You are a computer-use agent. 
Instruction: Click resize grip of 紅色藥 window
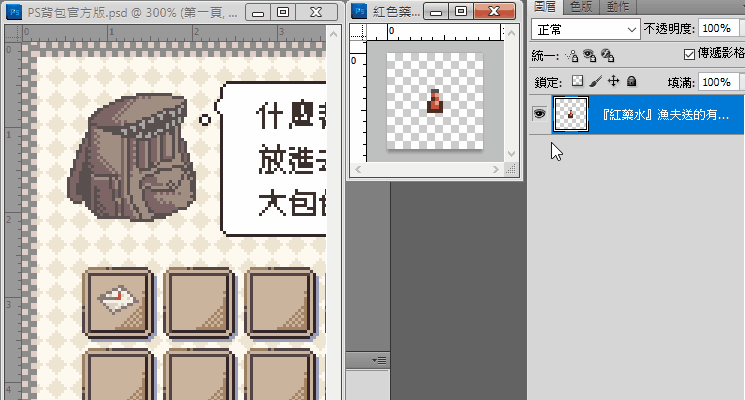pyautogui.click(x=511, y=169)
